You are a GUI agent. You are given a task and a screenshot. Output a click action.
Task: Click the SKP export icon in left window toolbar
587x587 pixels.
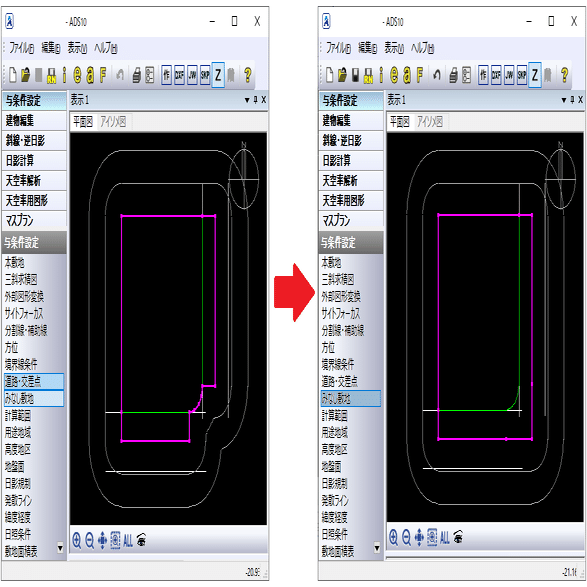[205, 75]
